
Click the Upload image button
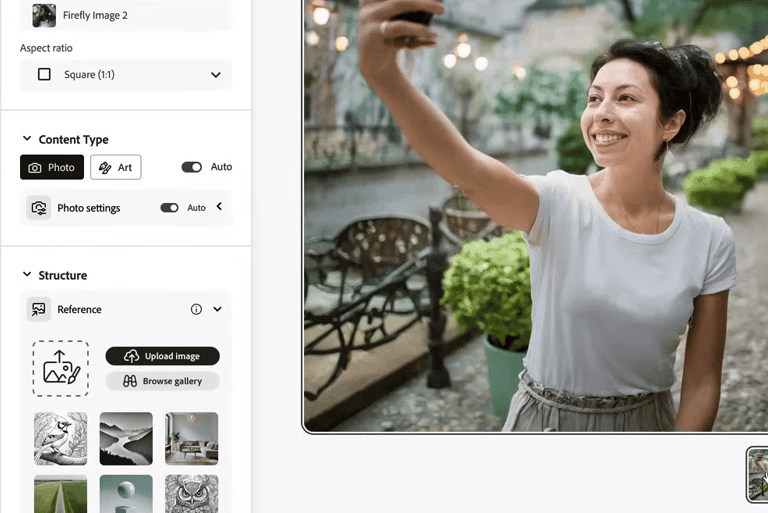(x=163, y=356)
